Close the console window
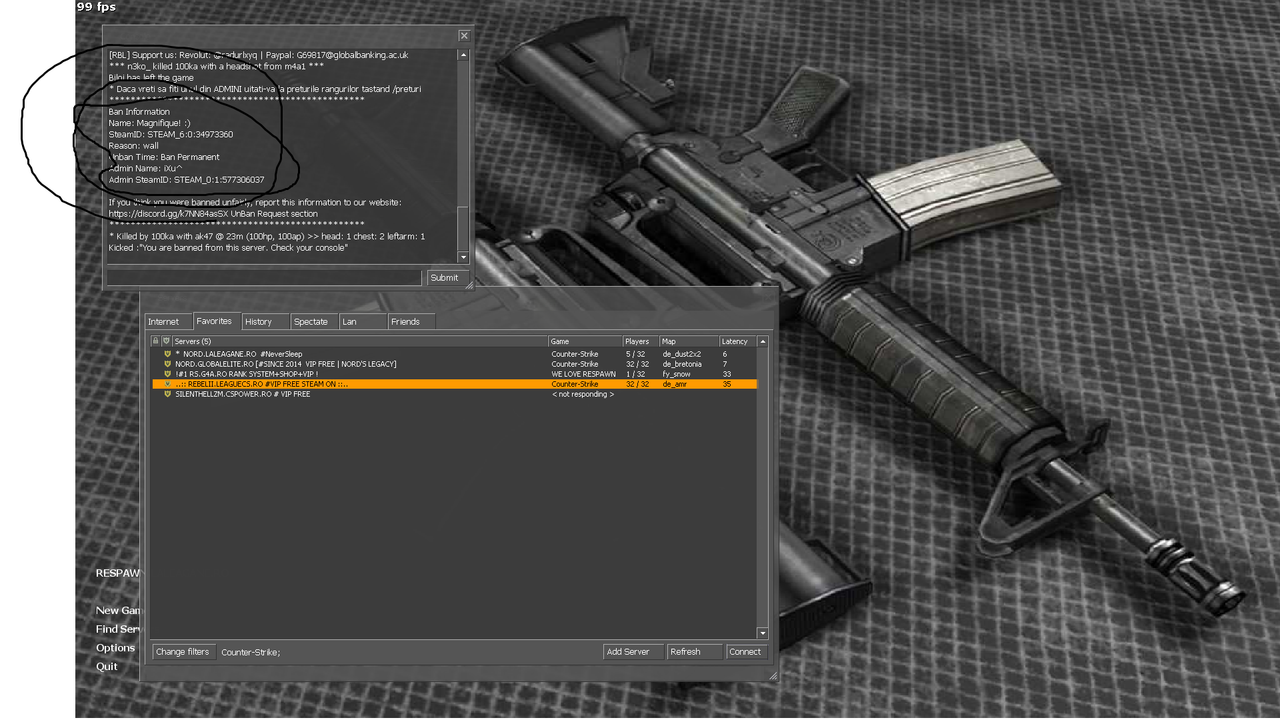The width and height of the screenshot is (1280, 720). pos(464,35)
